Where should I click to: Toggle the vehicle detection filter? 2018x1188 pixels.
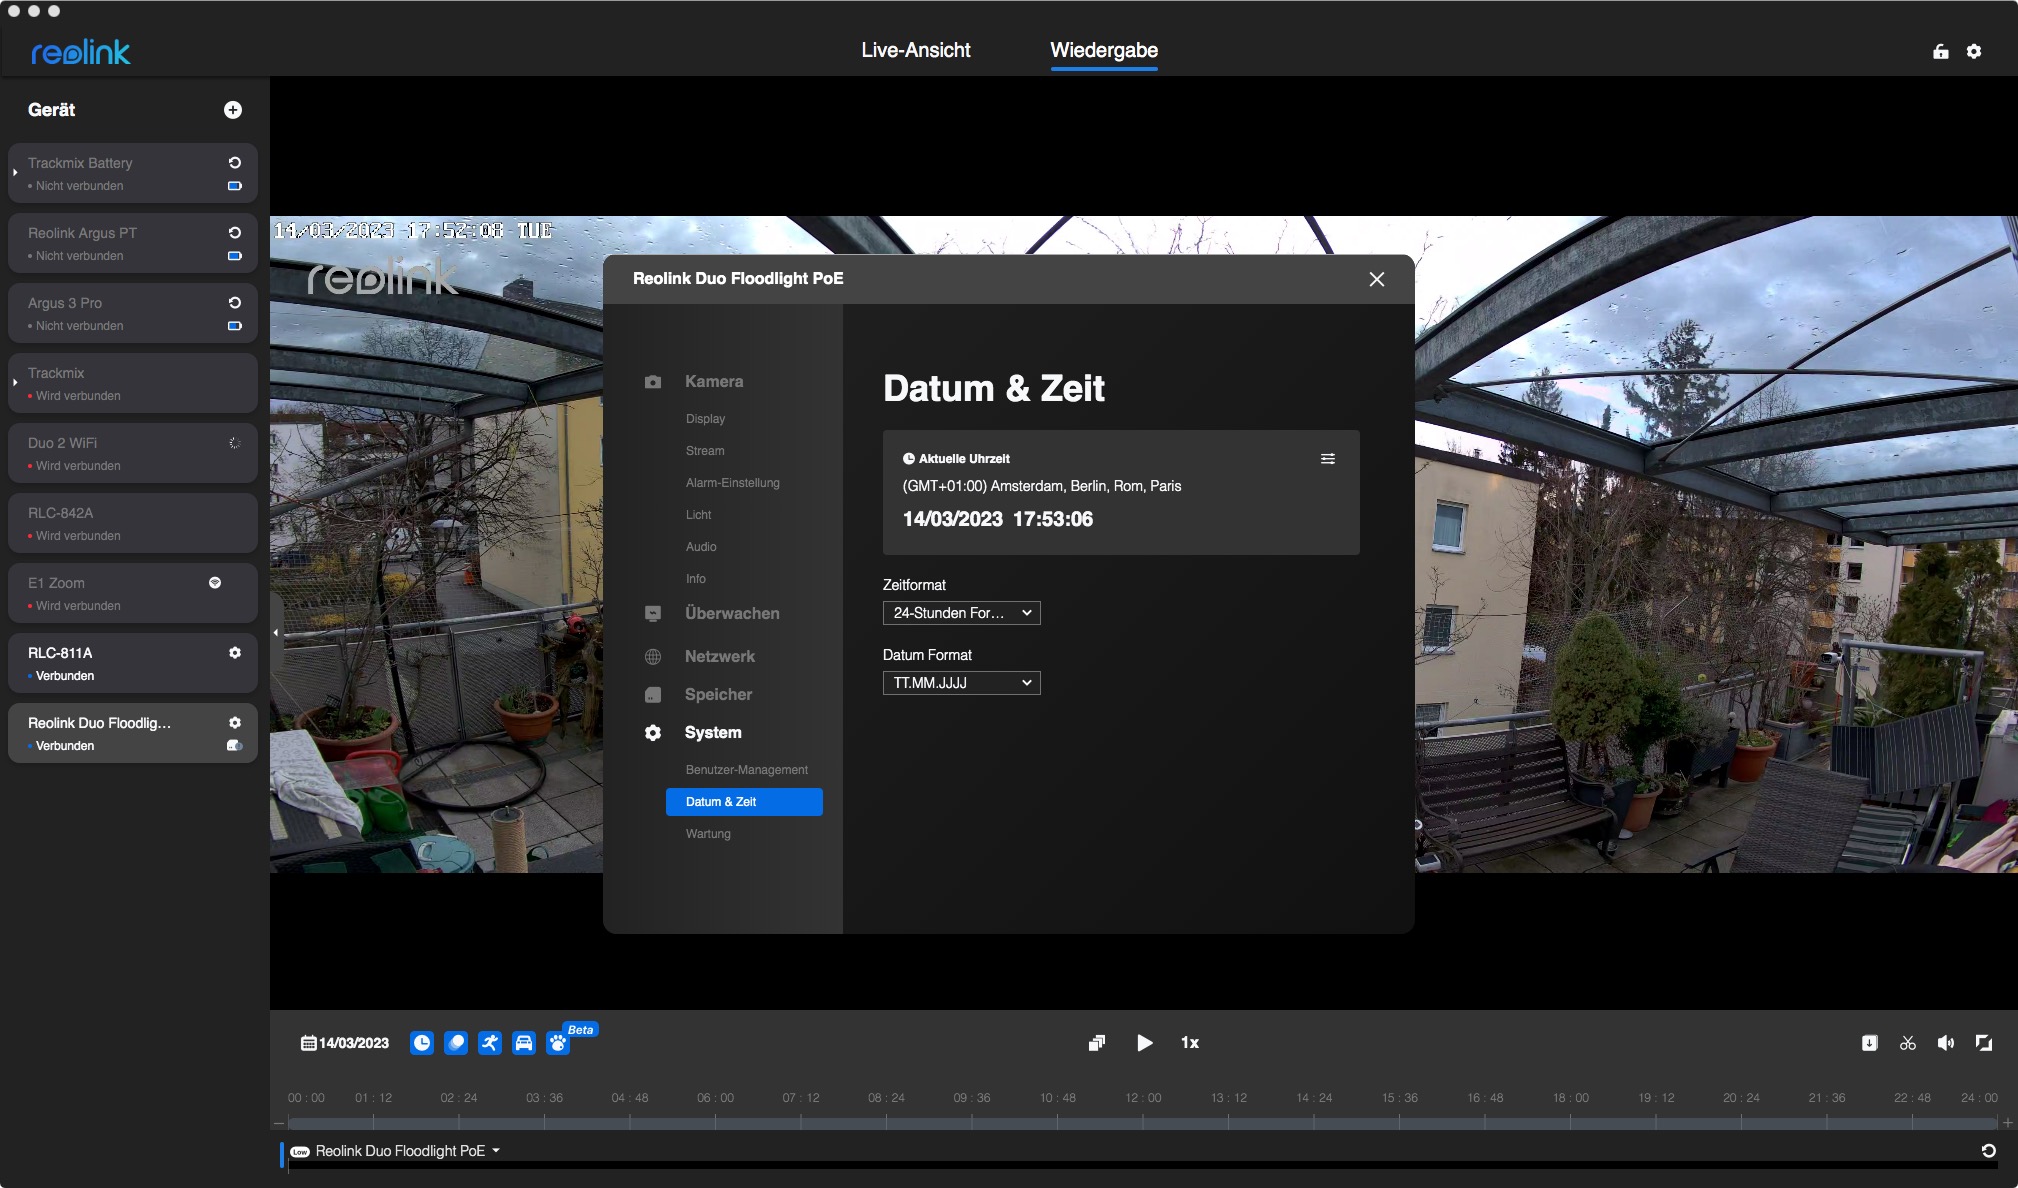(524, 1043)
